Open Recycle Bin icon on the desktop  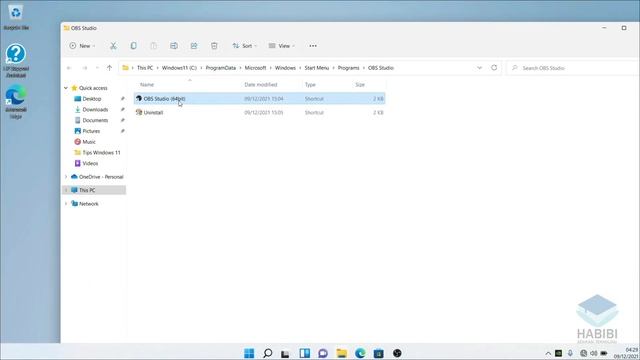click(x=16, y=17)
